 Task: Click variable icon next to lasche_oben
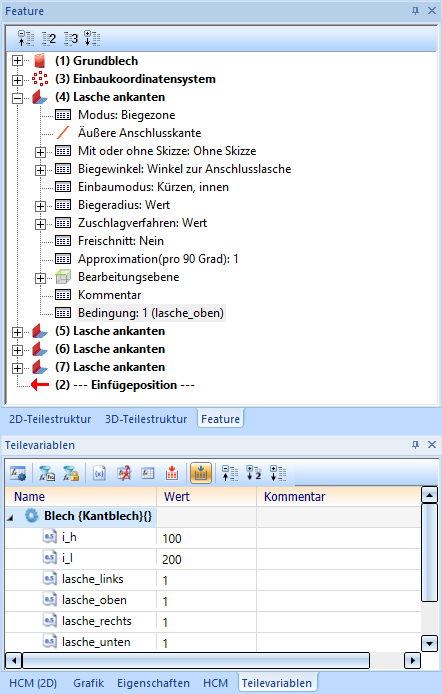coord(50,600)
